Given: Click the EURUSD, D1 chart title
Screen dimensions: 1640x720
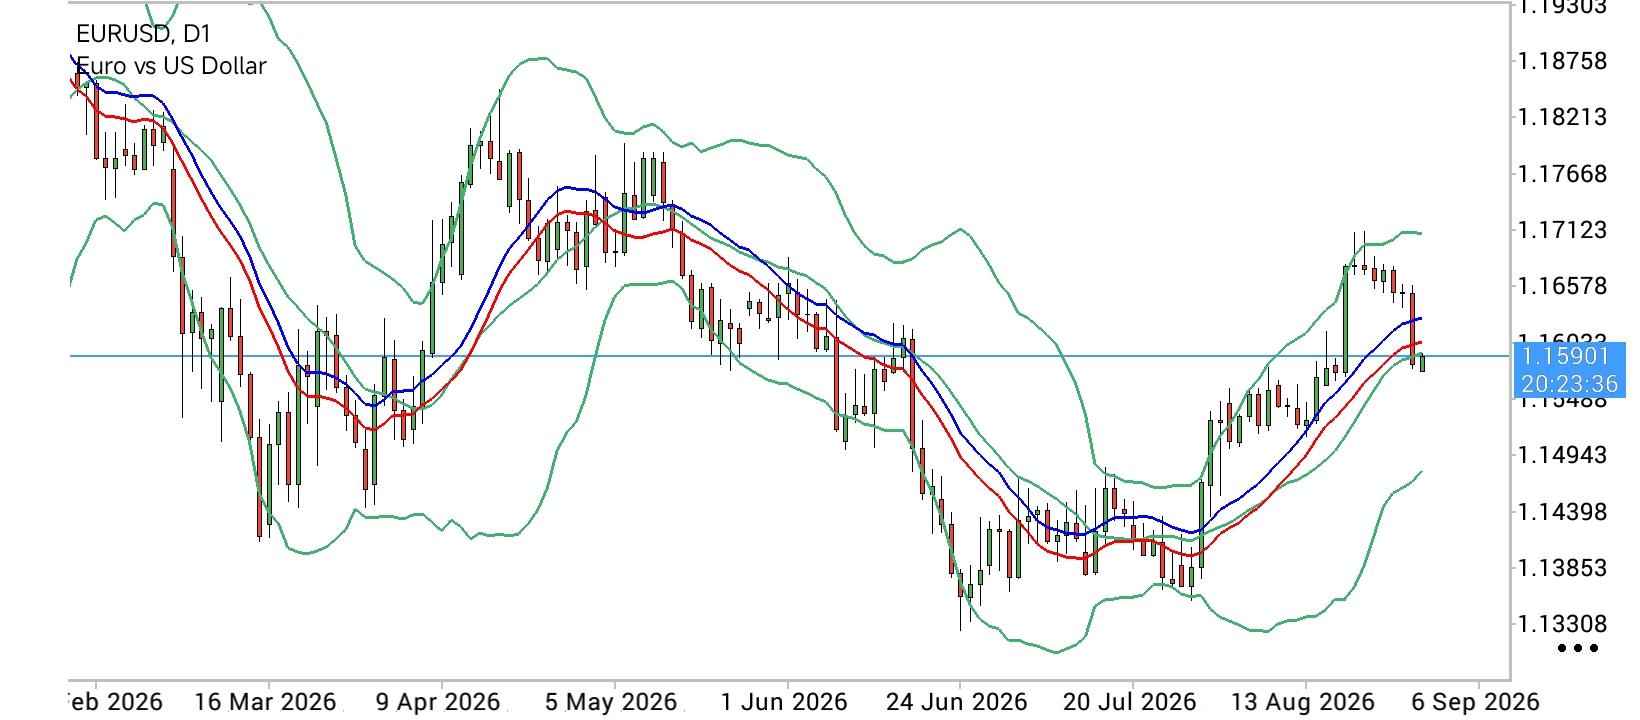Looking at the screenshot, I should [x=144, y=34].
